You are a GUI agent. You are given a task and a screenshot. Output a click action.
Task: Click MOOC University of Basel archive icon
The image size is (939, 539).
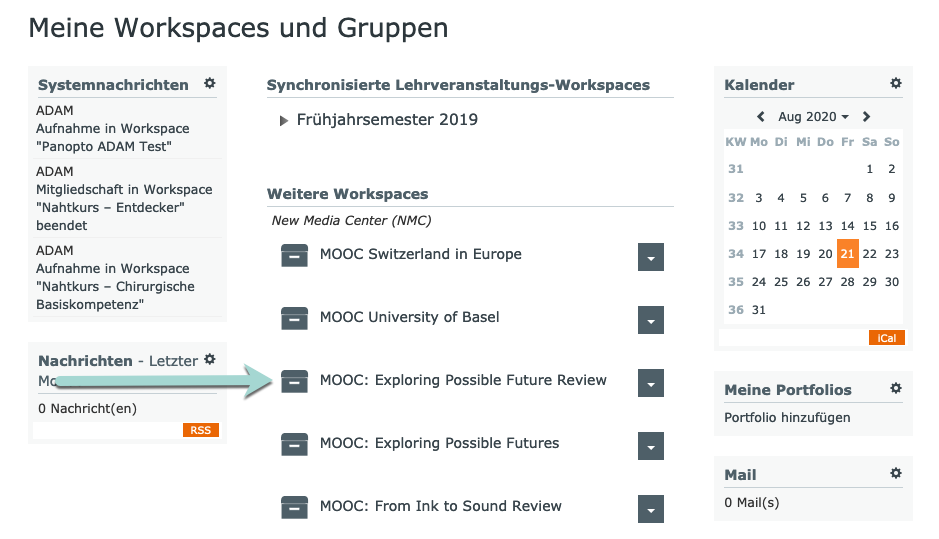coord(294,319)
